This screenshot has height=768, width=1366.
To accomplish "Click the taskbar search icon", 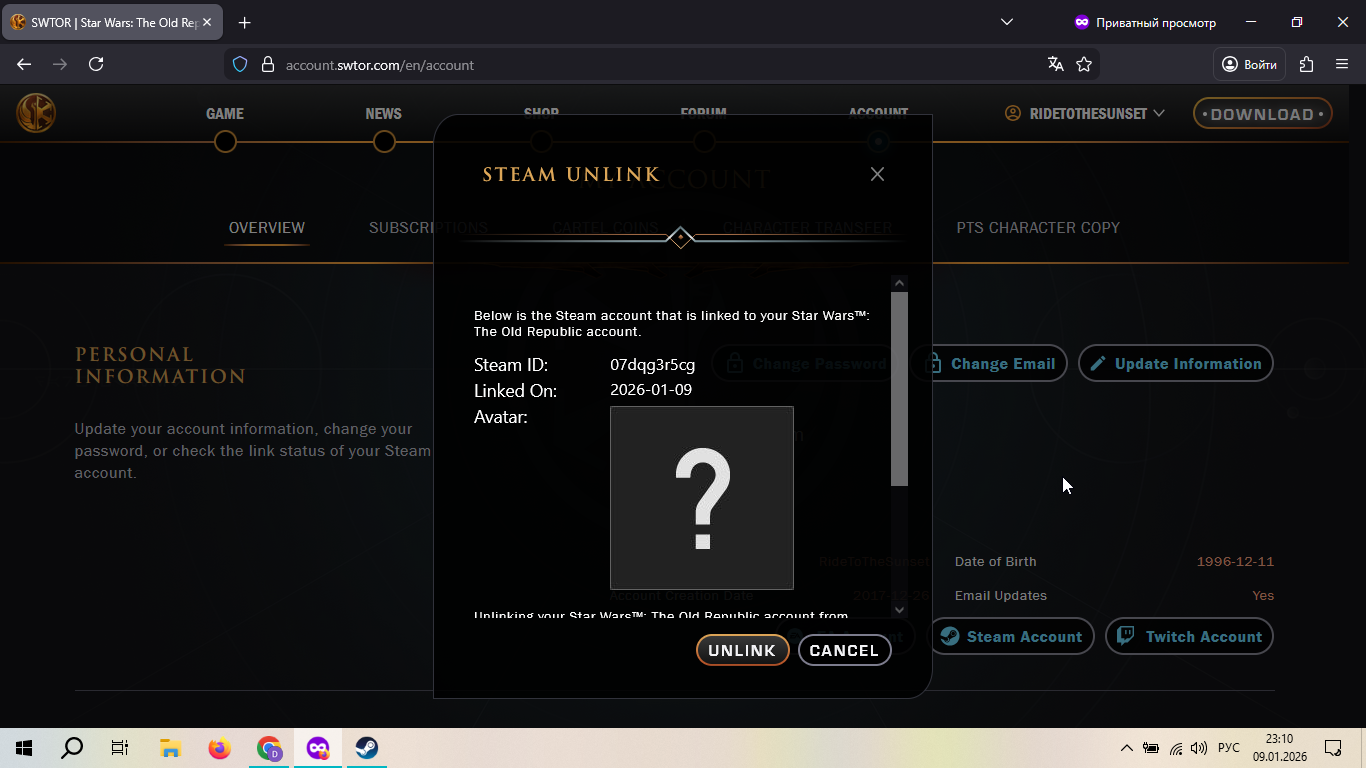I will click(72, 748).
